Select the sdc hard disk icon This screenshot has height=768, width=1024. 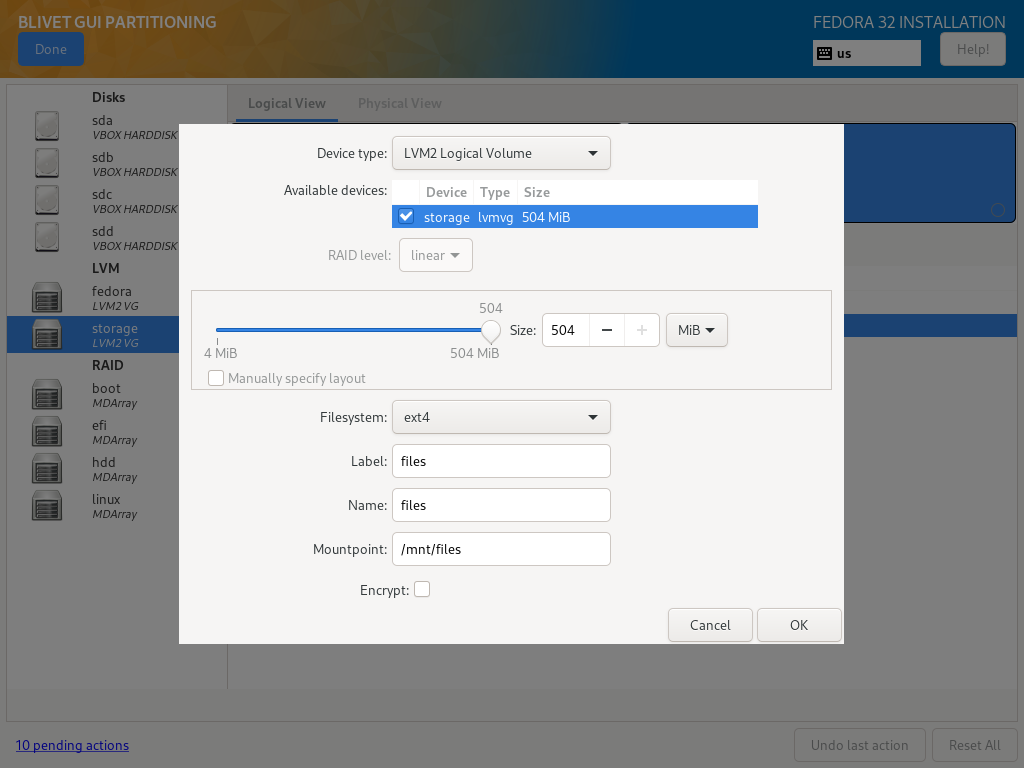[47, 200]
